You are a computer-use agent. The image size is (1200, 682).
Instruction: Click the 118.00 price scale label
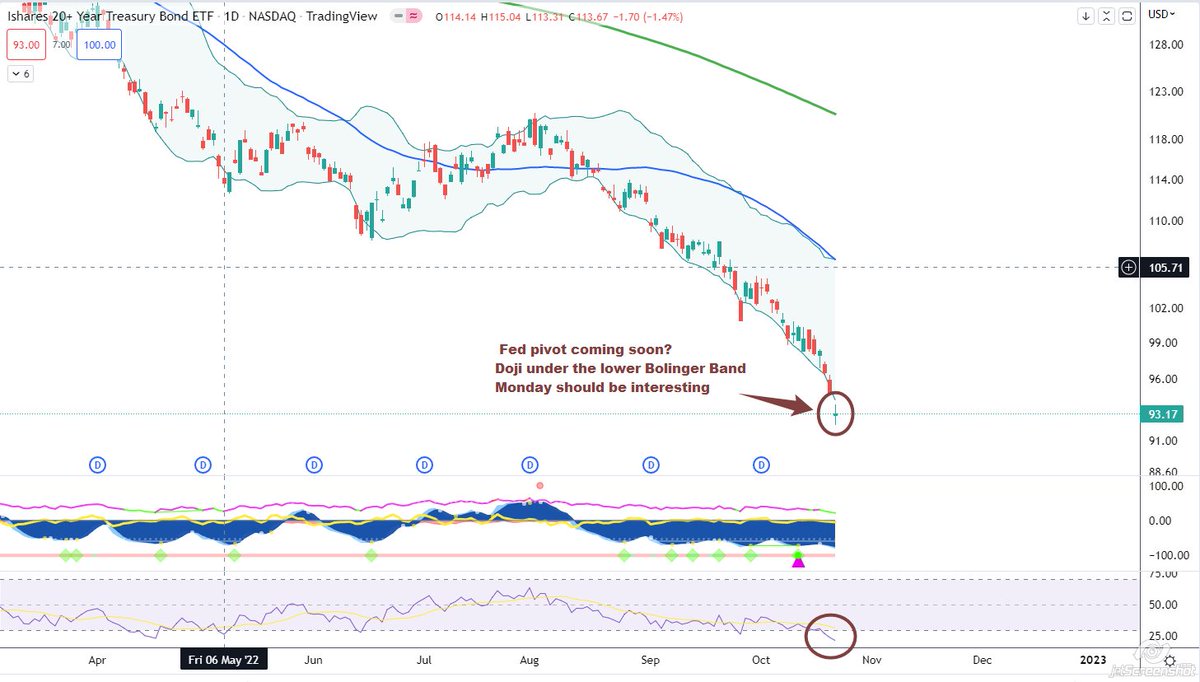[1165, 139]
